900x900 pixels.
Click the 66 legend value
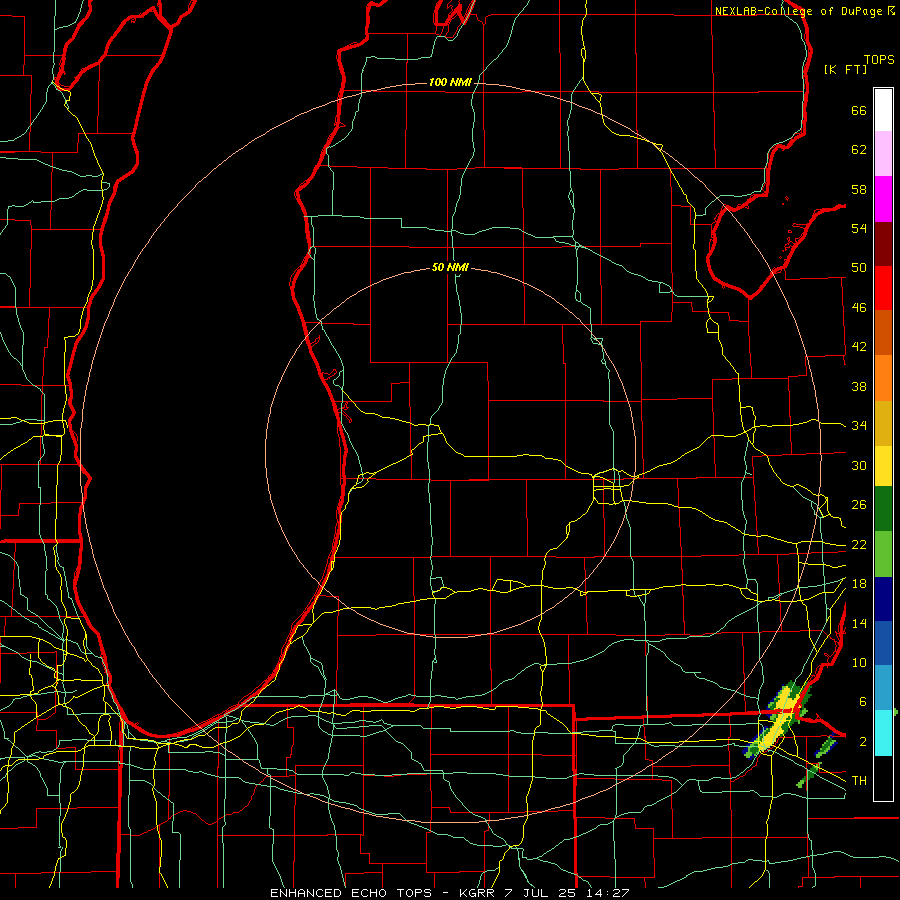859,110
